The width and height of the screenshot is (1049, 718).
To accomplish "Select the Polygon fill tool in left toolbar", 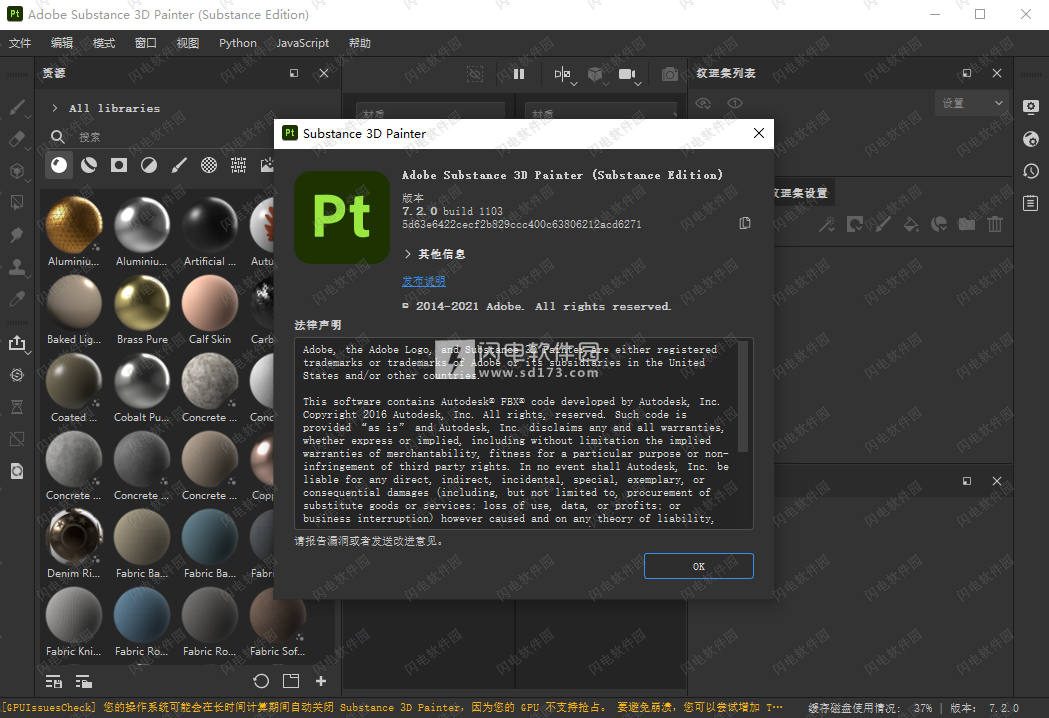I will (x=17, y=202).
